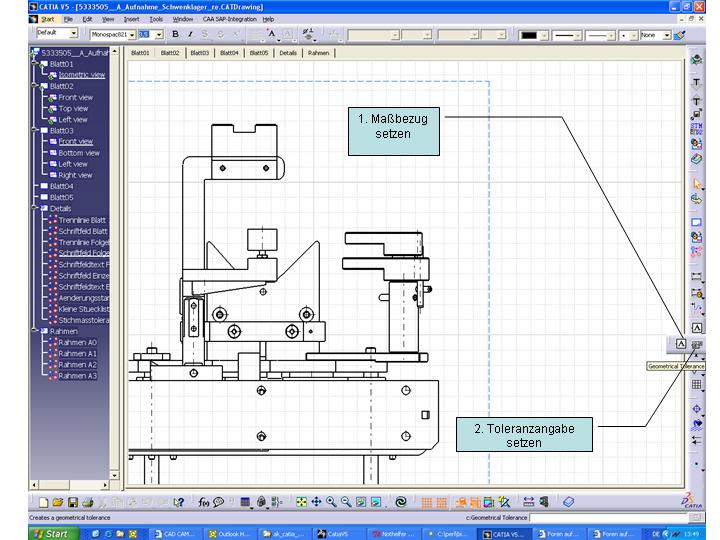Select Kleine Stueckliste tree item

84,309
